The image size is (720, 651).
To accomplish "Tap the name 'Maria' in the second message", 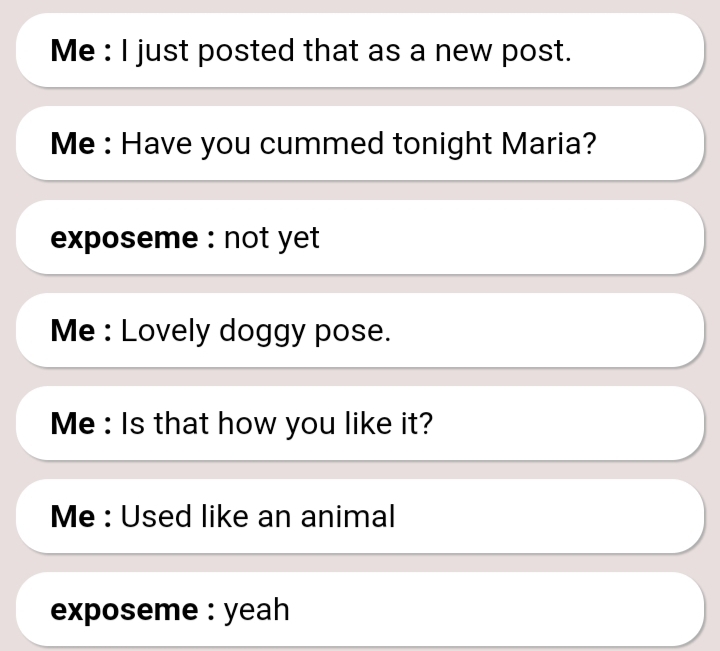I will tap(548, 144).
